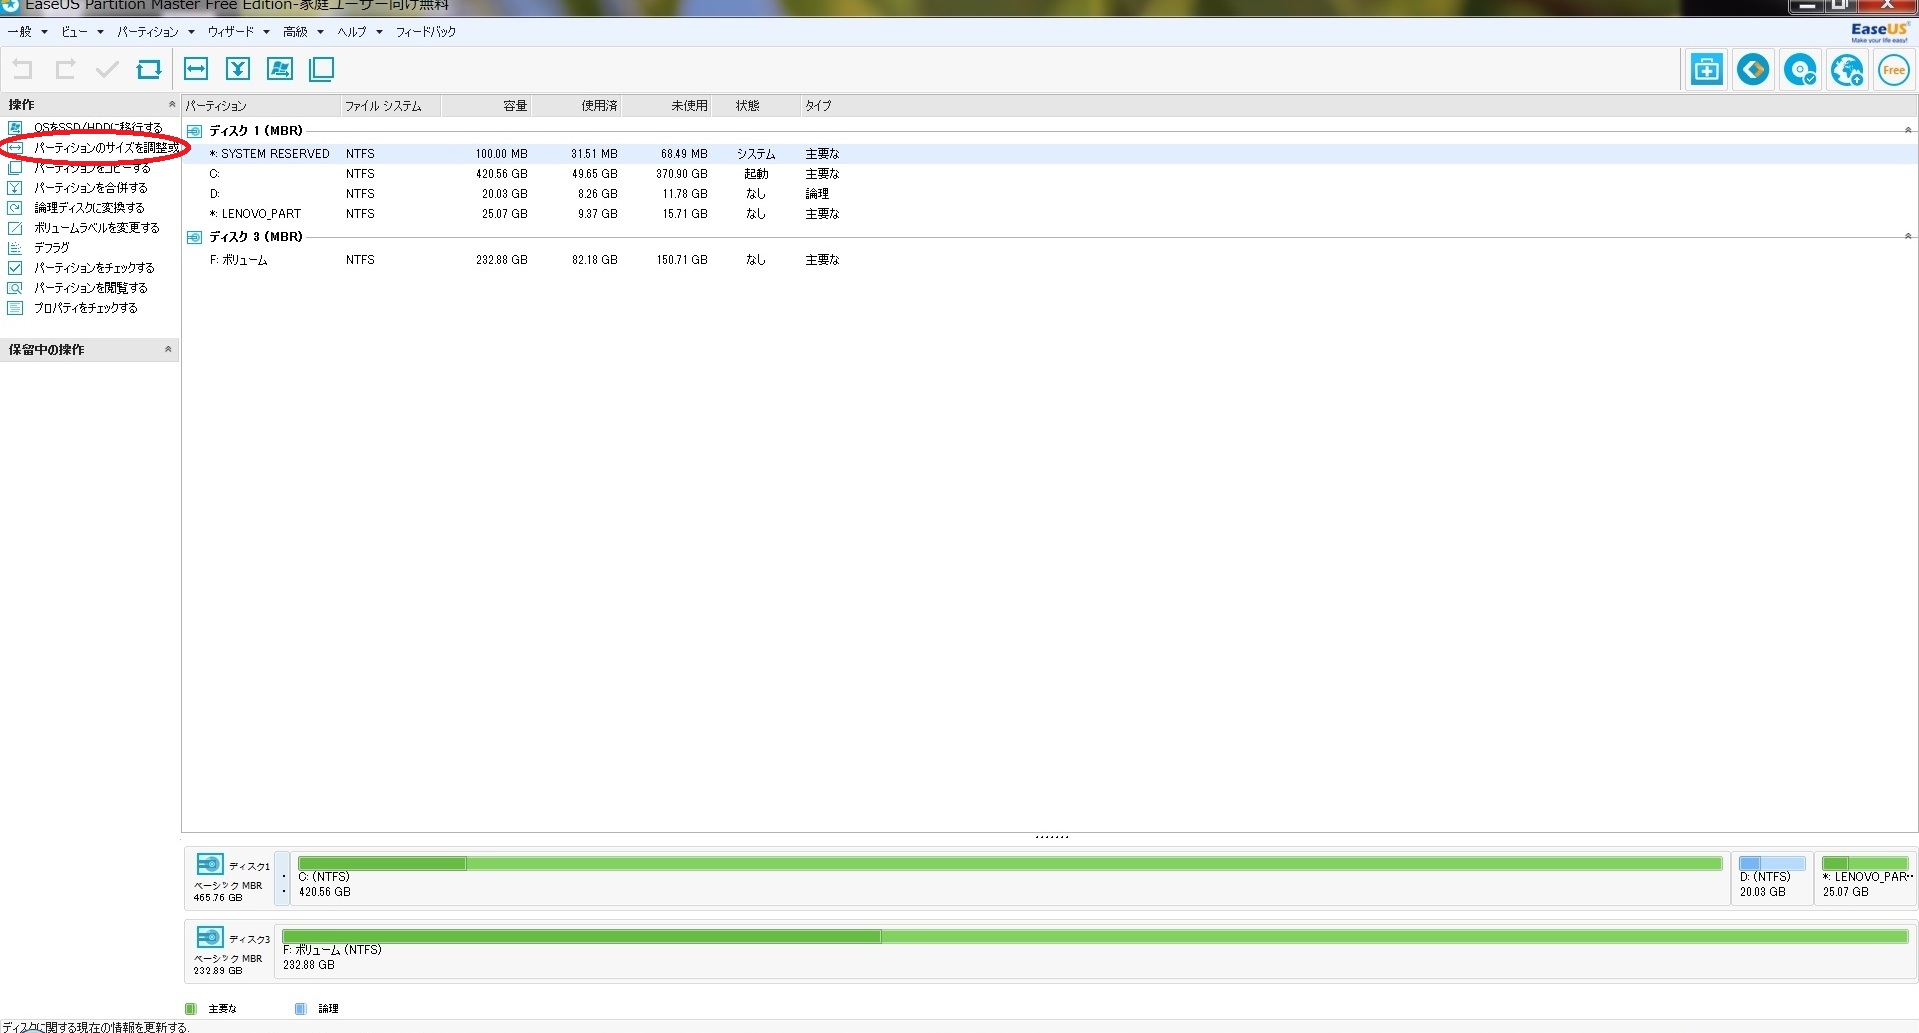The height and width of the screenshot is (1033, 1919).
Task: Open the Migrate OS toolbar icon
Action: click(280, 69)
